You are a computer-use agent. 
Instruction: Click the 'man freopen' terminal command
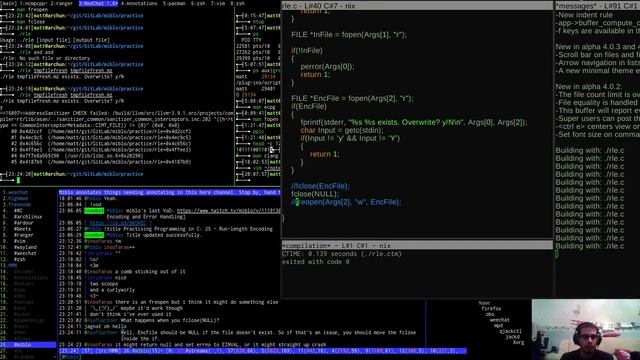(32, 9)
